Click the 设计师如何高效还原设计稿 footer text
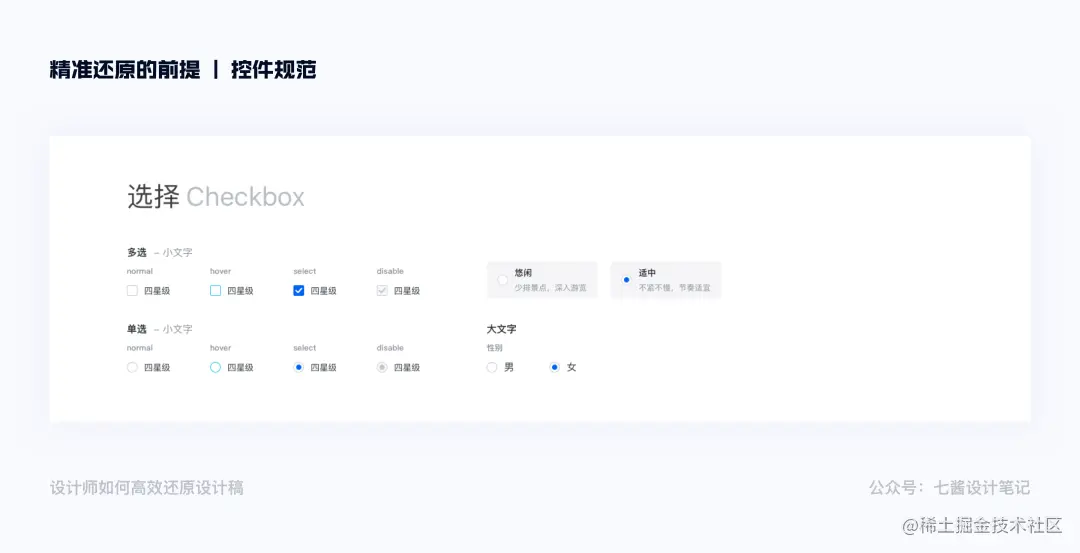Viewport: 1080px width, 553px height. (147, 488)
